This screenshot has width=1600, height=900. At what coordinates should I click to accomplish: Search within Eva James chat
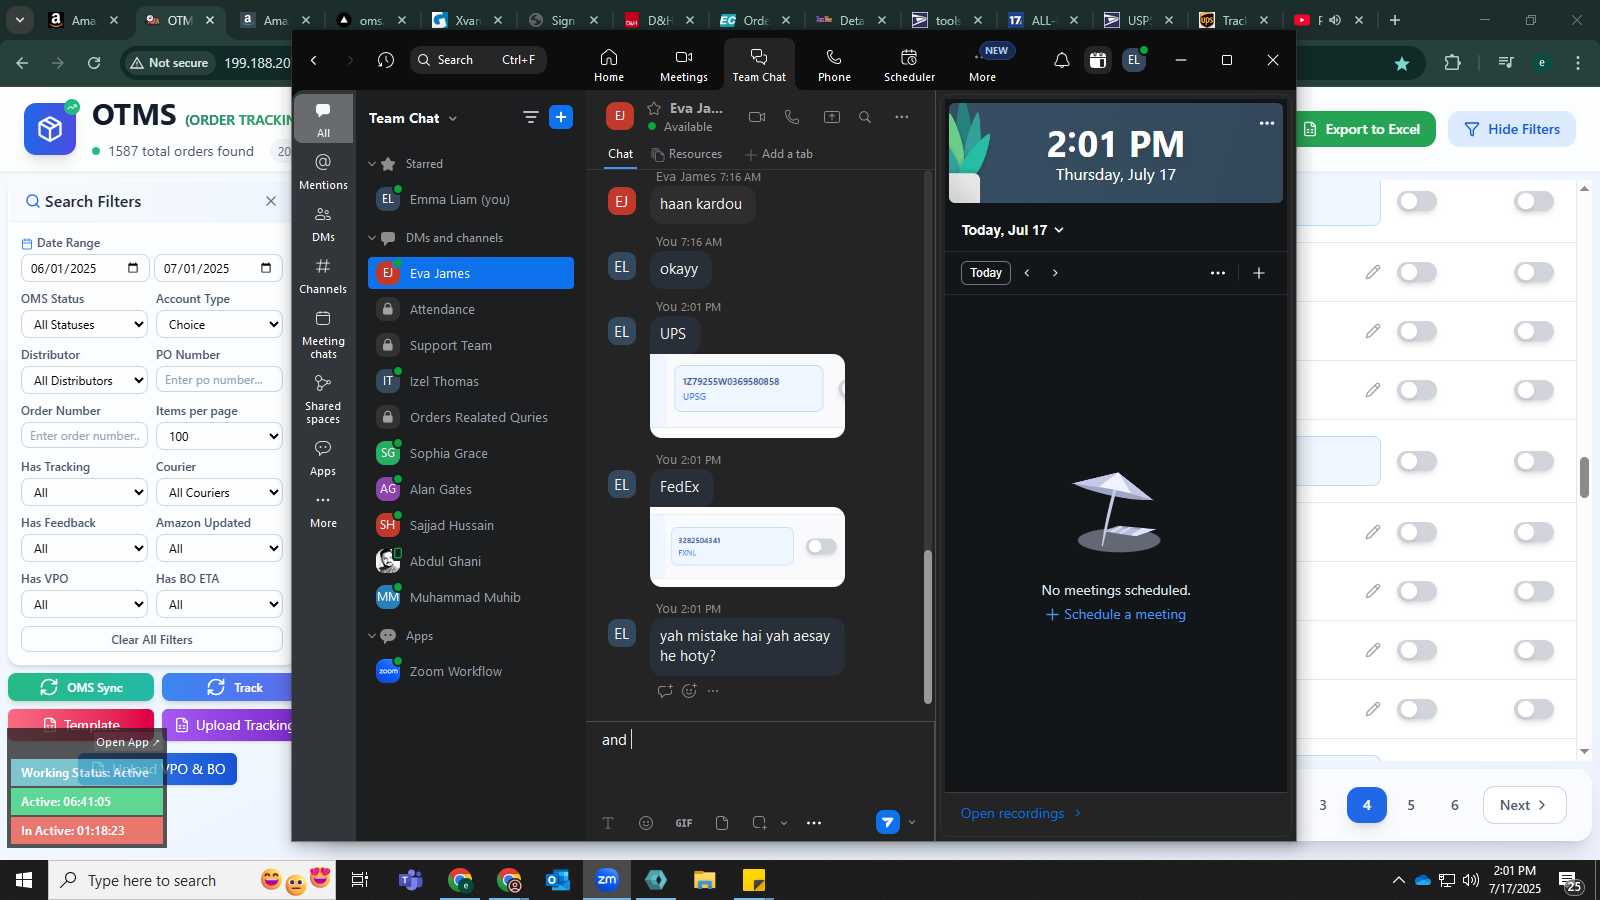[865, 117]
